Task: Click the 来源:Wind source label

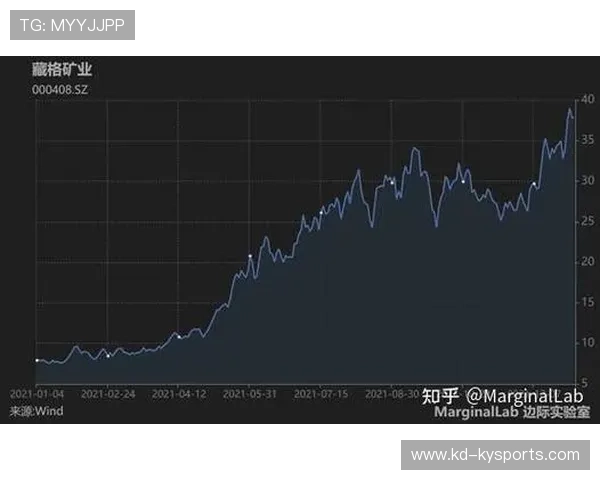Action: coord(36,411)
